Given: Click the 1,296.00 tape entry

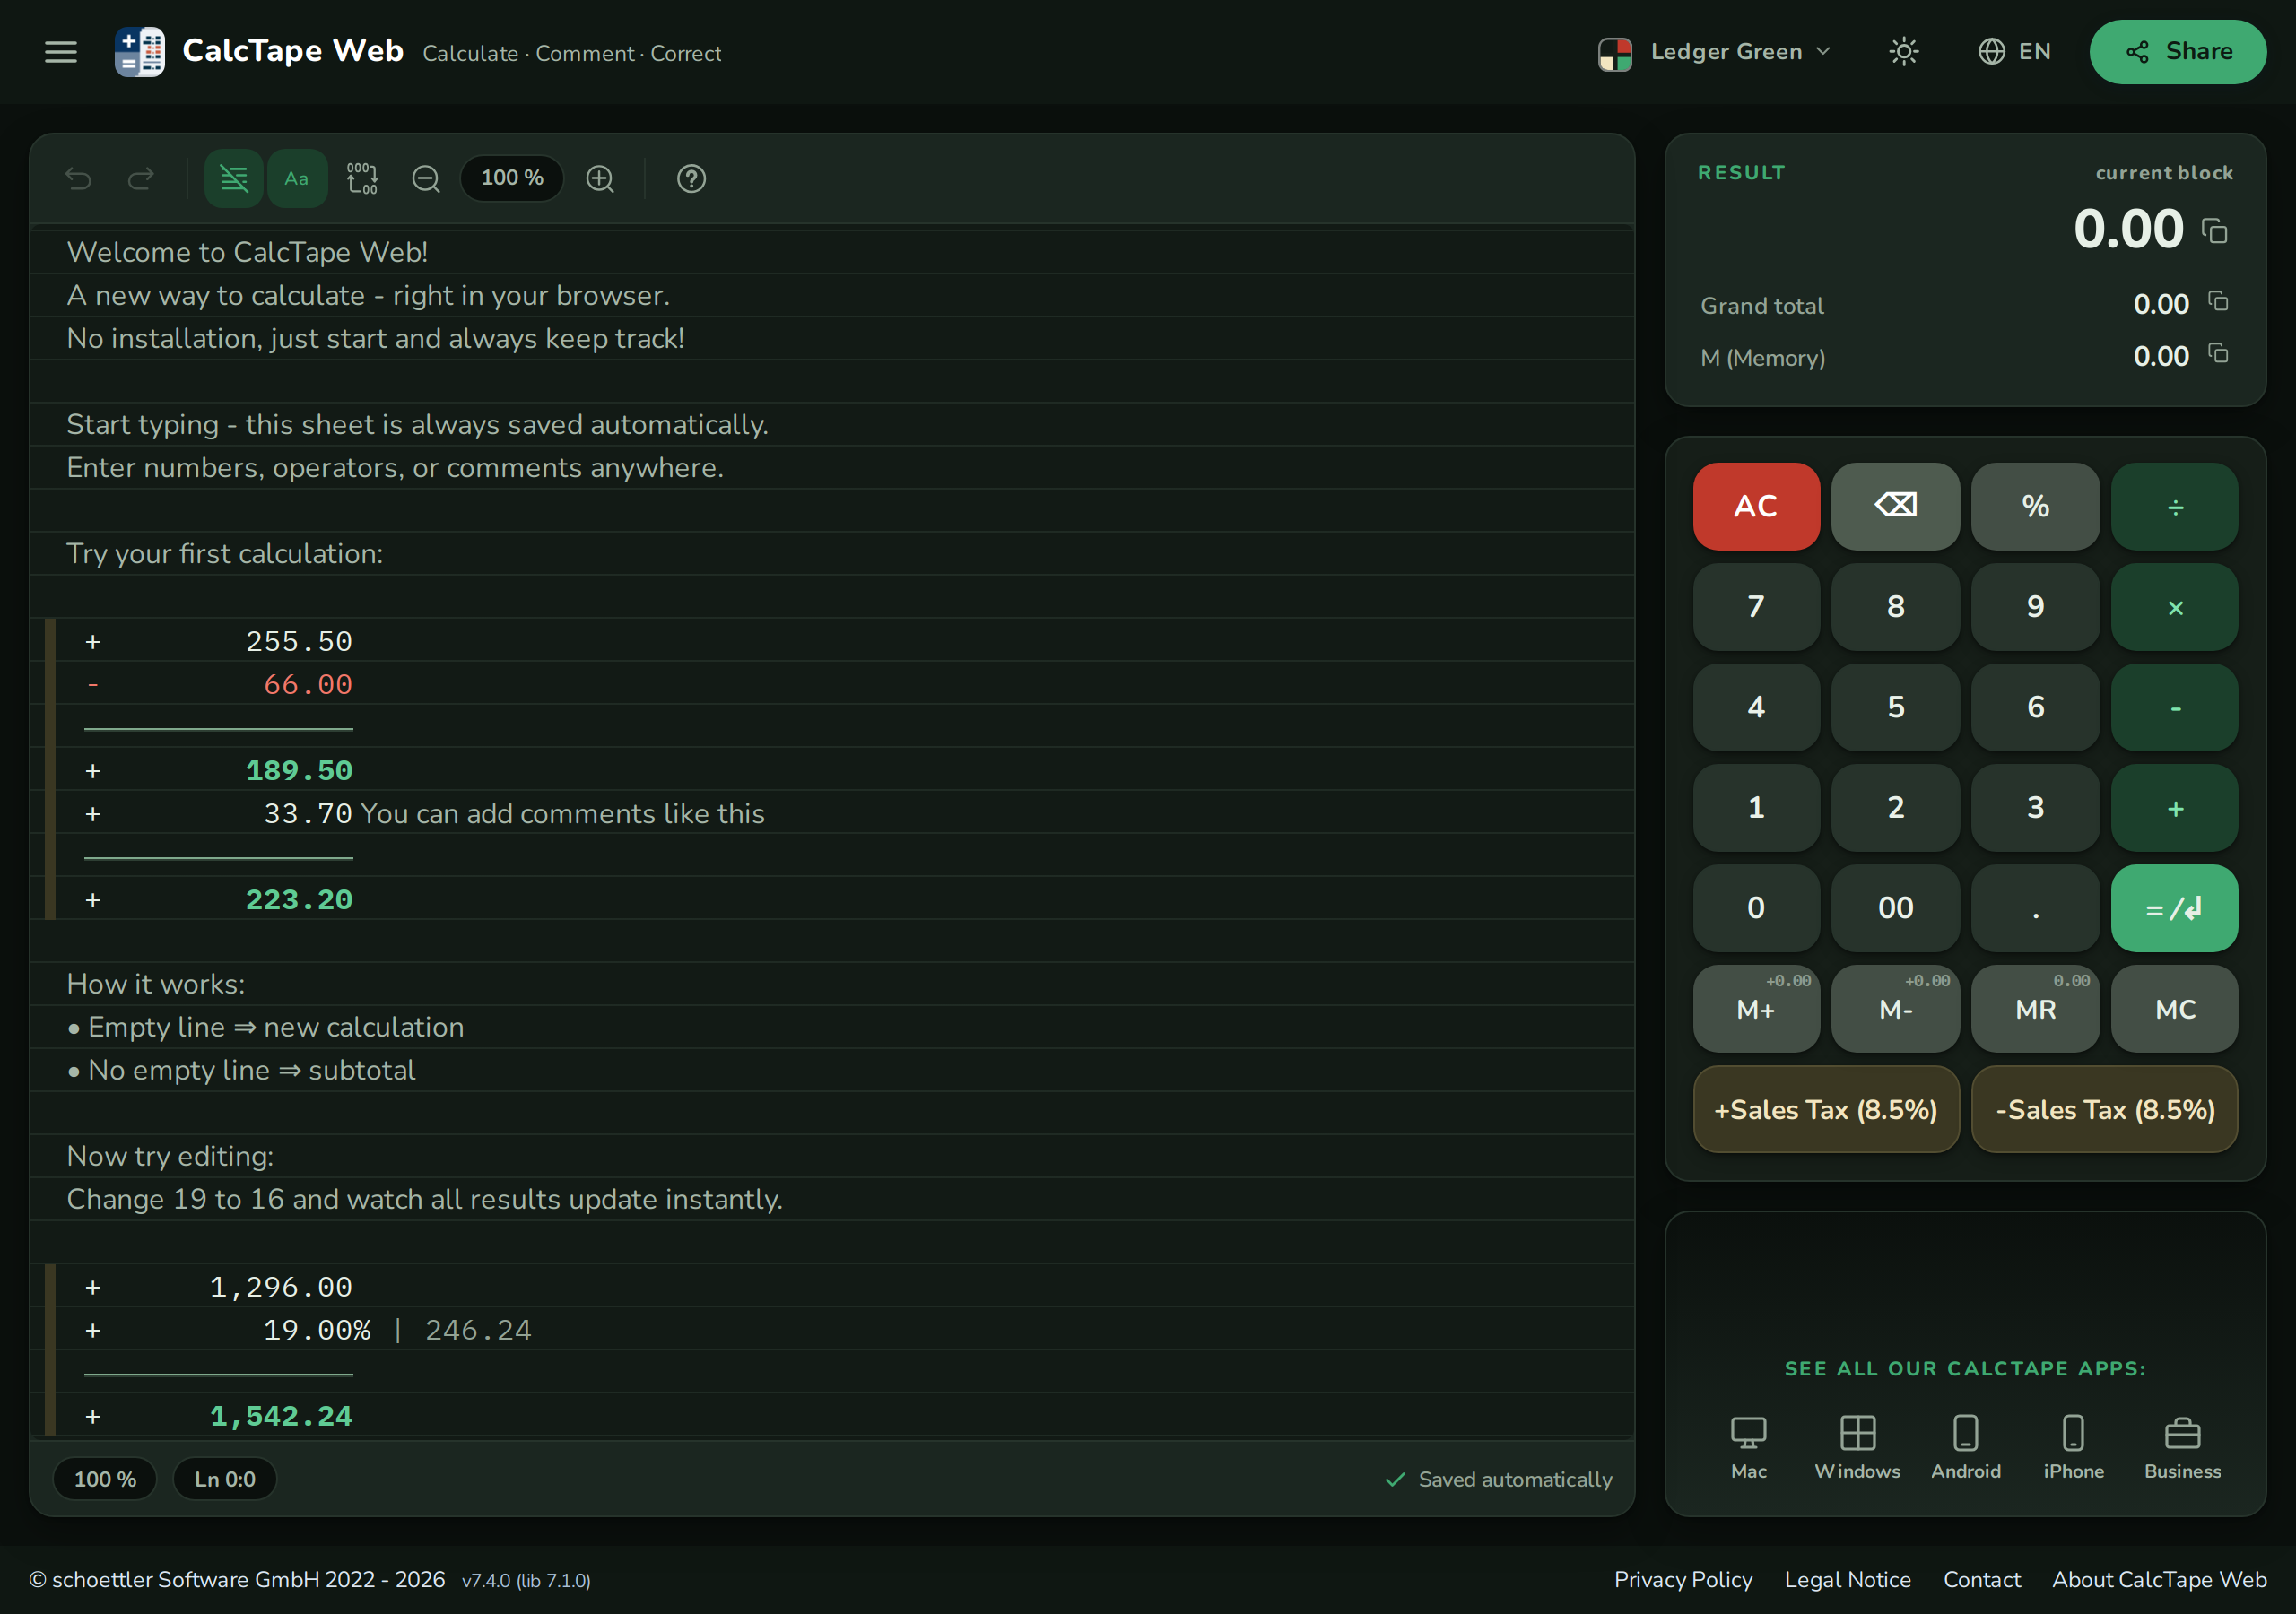Looking at the screenshot, I should 281,1287.
